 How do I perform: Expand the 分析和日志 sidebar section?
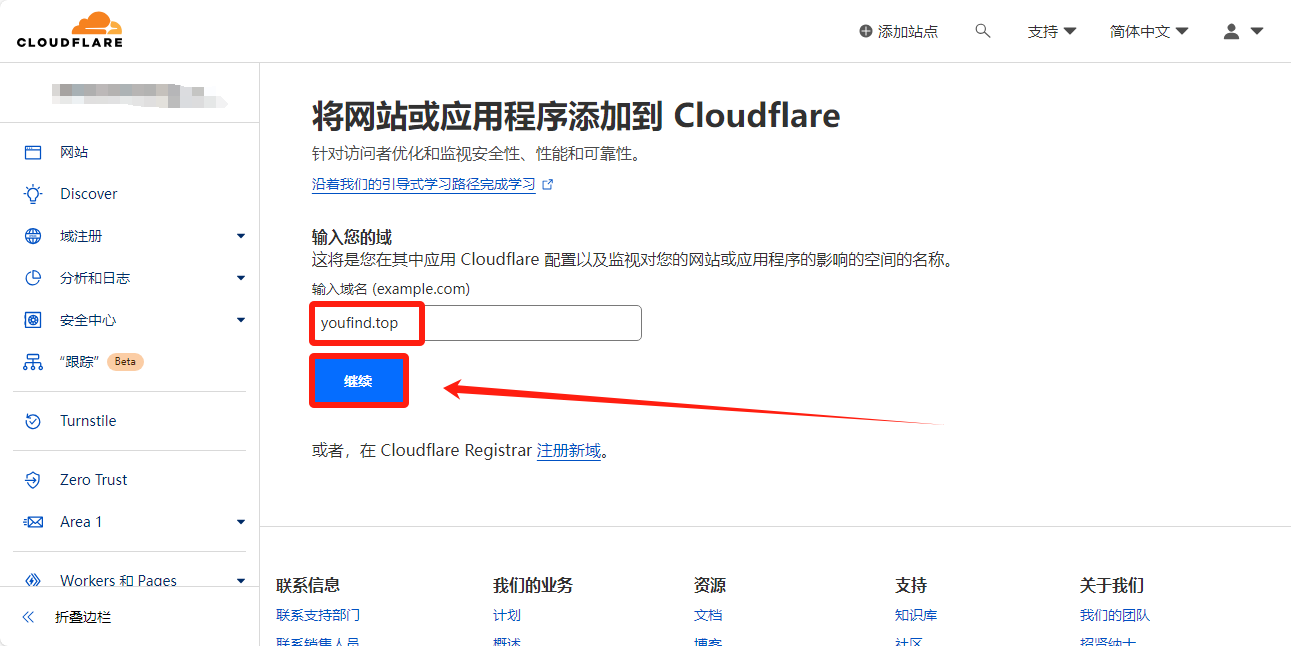(241, 278)
